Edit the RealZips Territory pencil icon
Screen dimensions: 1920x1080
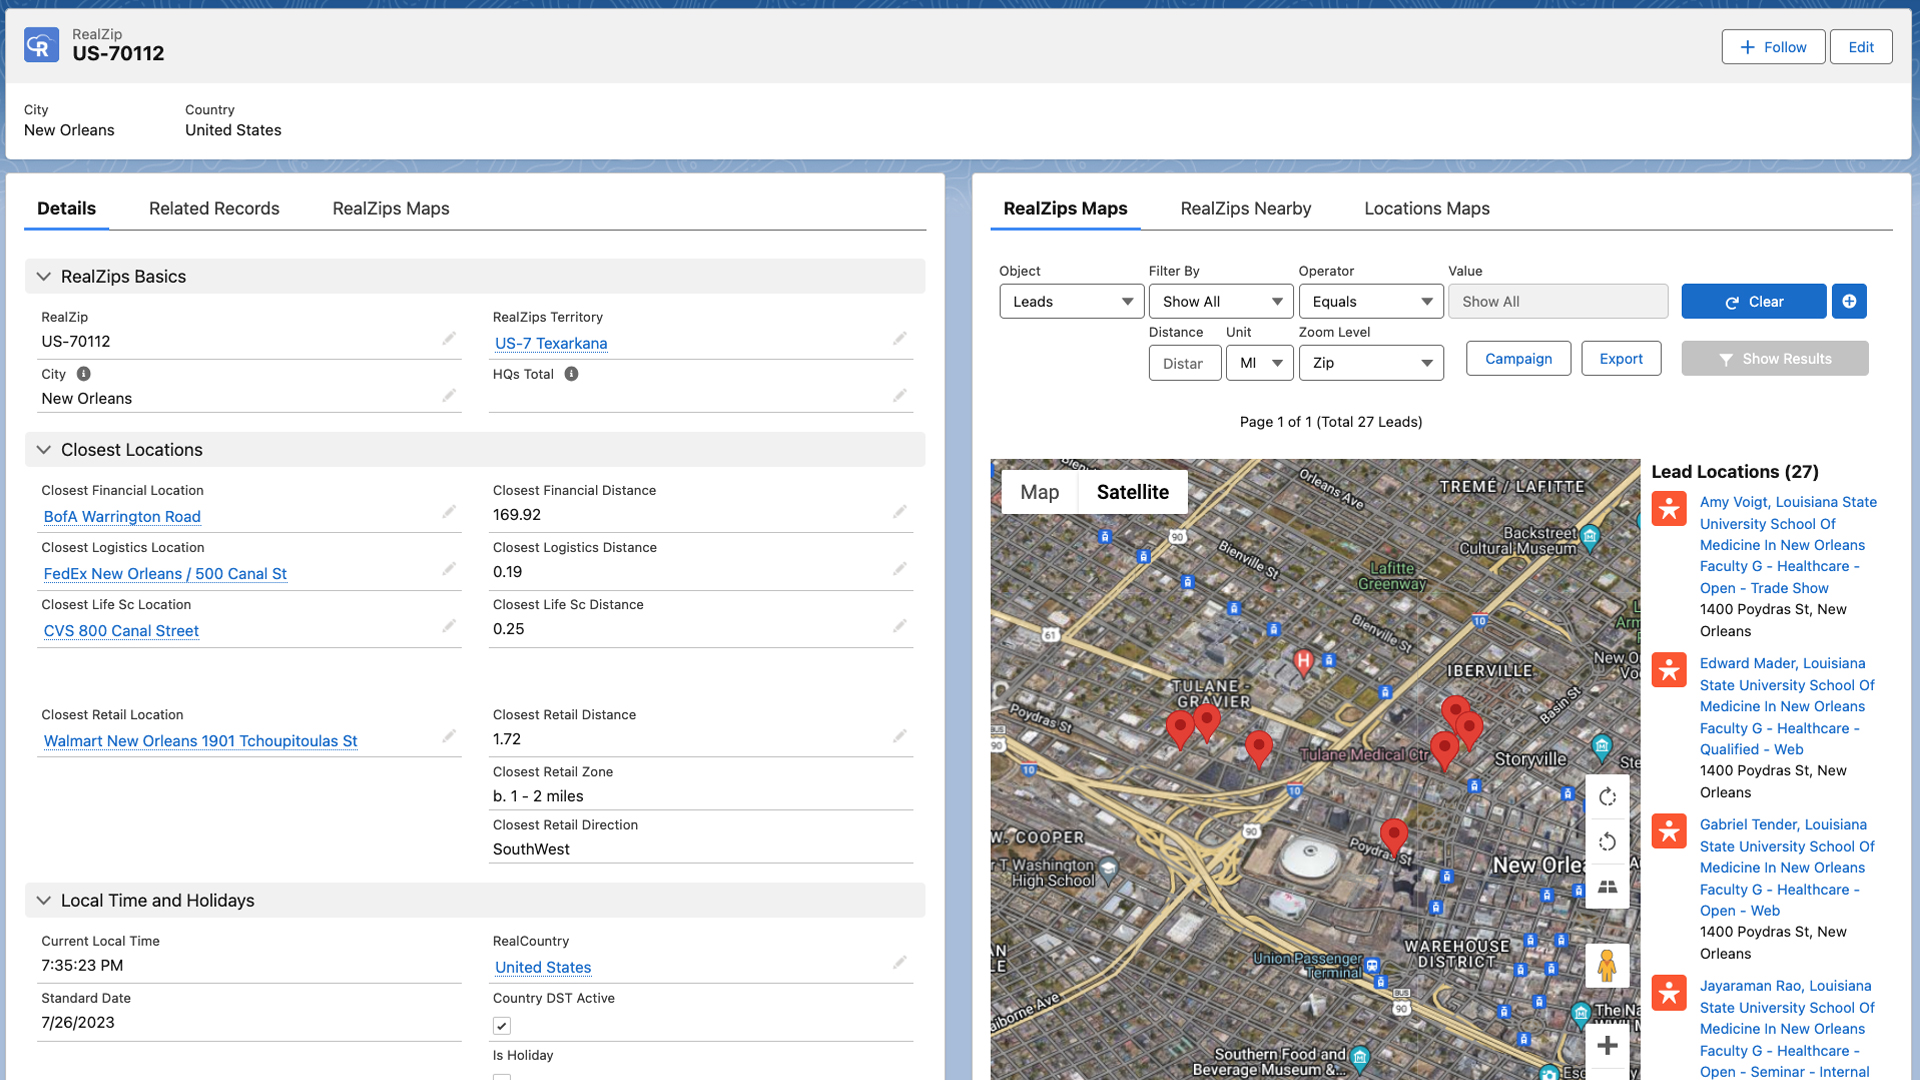[900, 339]
